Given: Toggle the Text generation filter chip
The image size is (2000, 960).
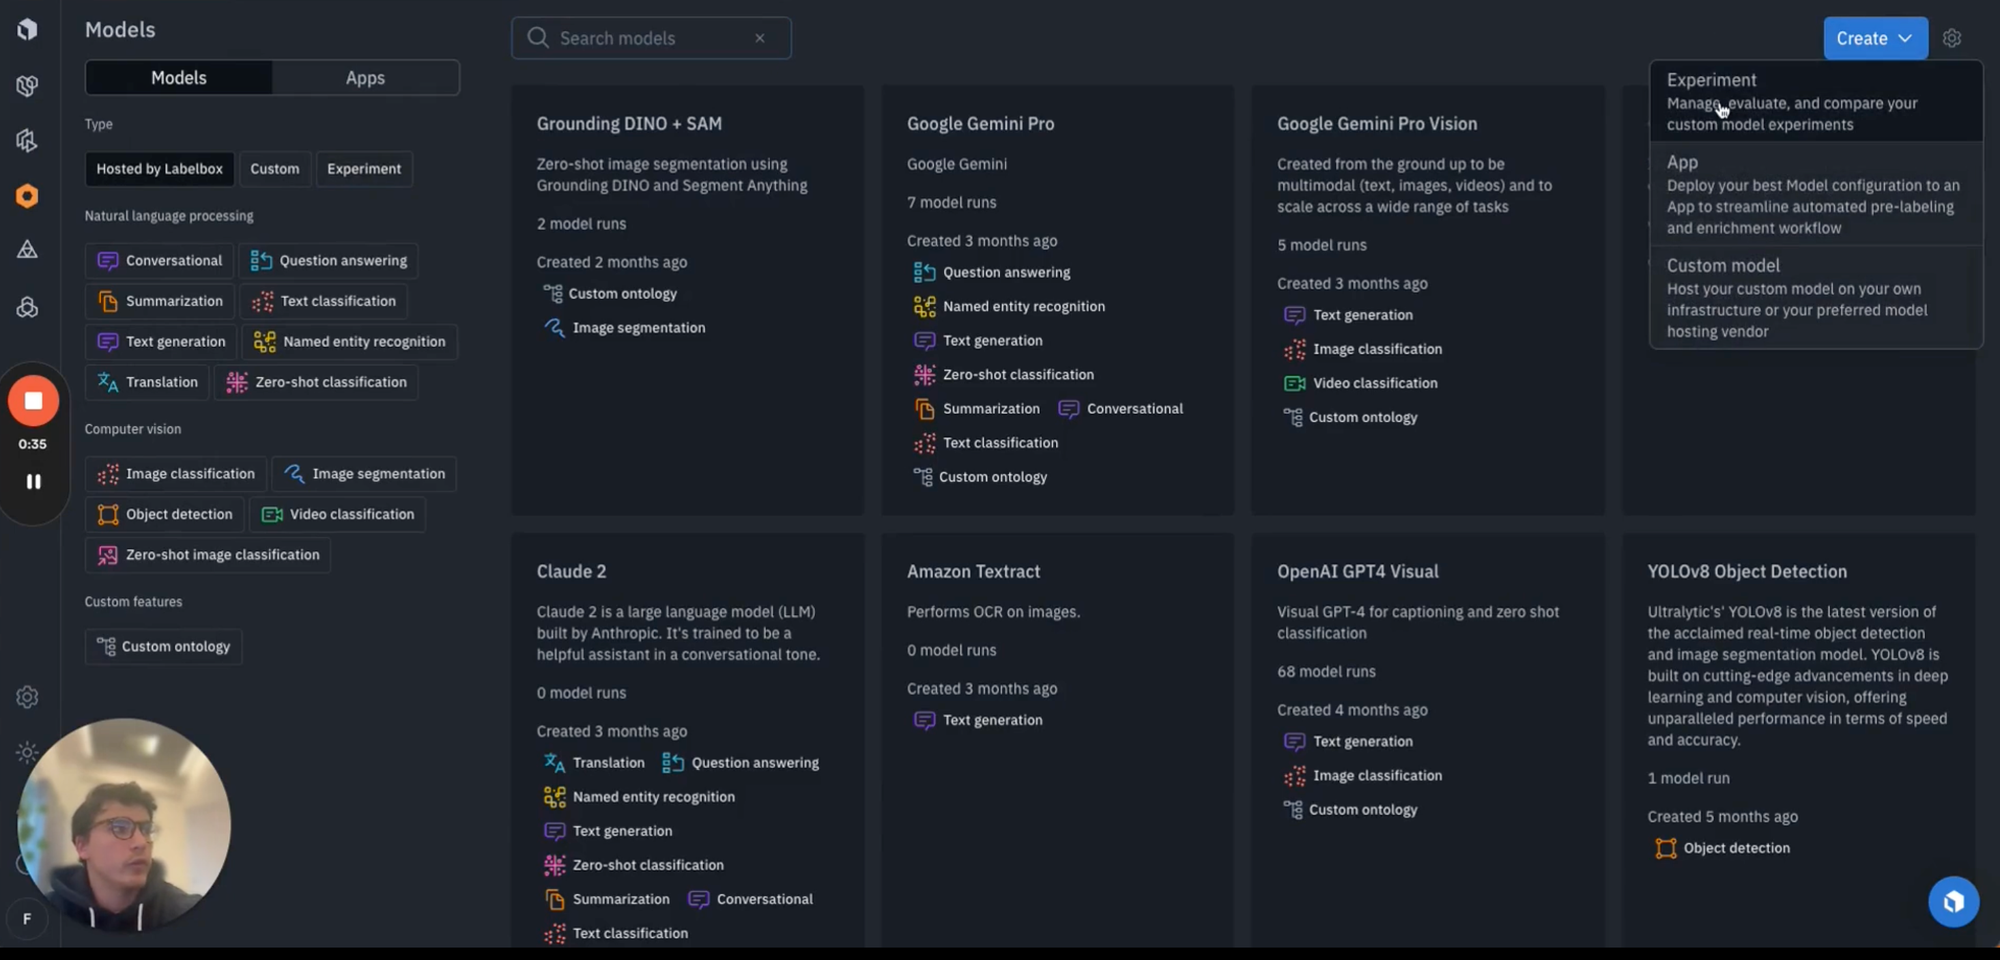Looking at the screenshot, I should point(161,342).
